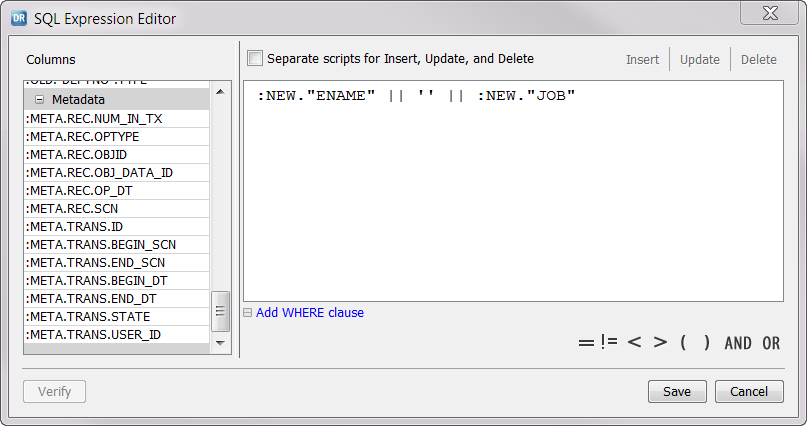The image size is (807, 426).
Task: Switch to the Insert script tab
Action: coord(642,60)
